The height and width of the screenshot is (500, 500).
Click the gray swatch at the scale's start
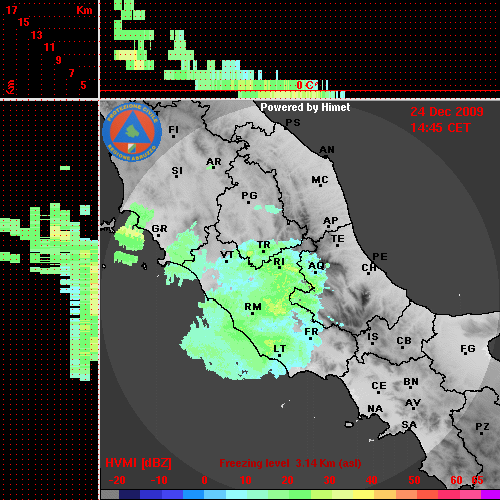pyautogui.click(x=110, y=494)
